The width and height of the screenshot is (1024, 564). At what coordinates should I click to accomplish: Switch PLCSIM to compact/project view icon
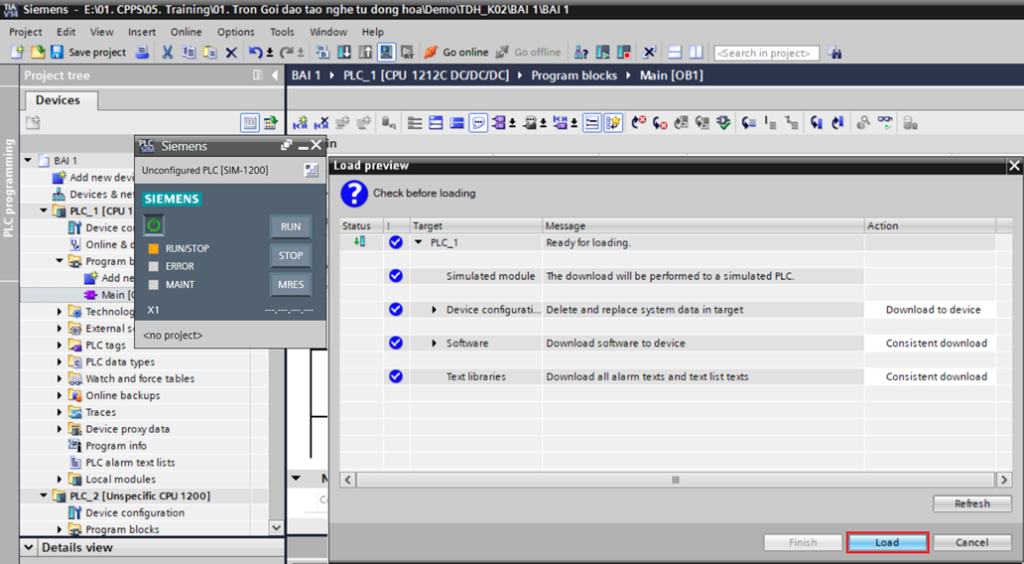[312, 171]
